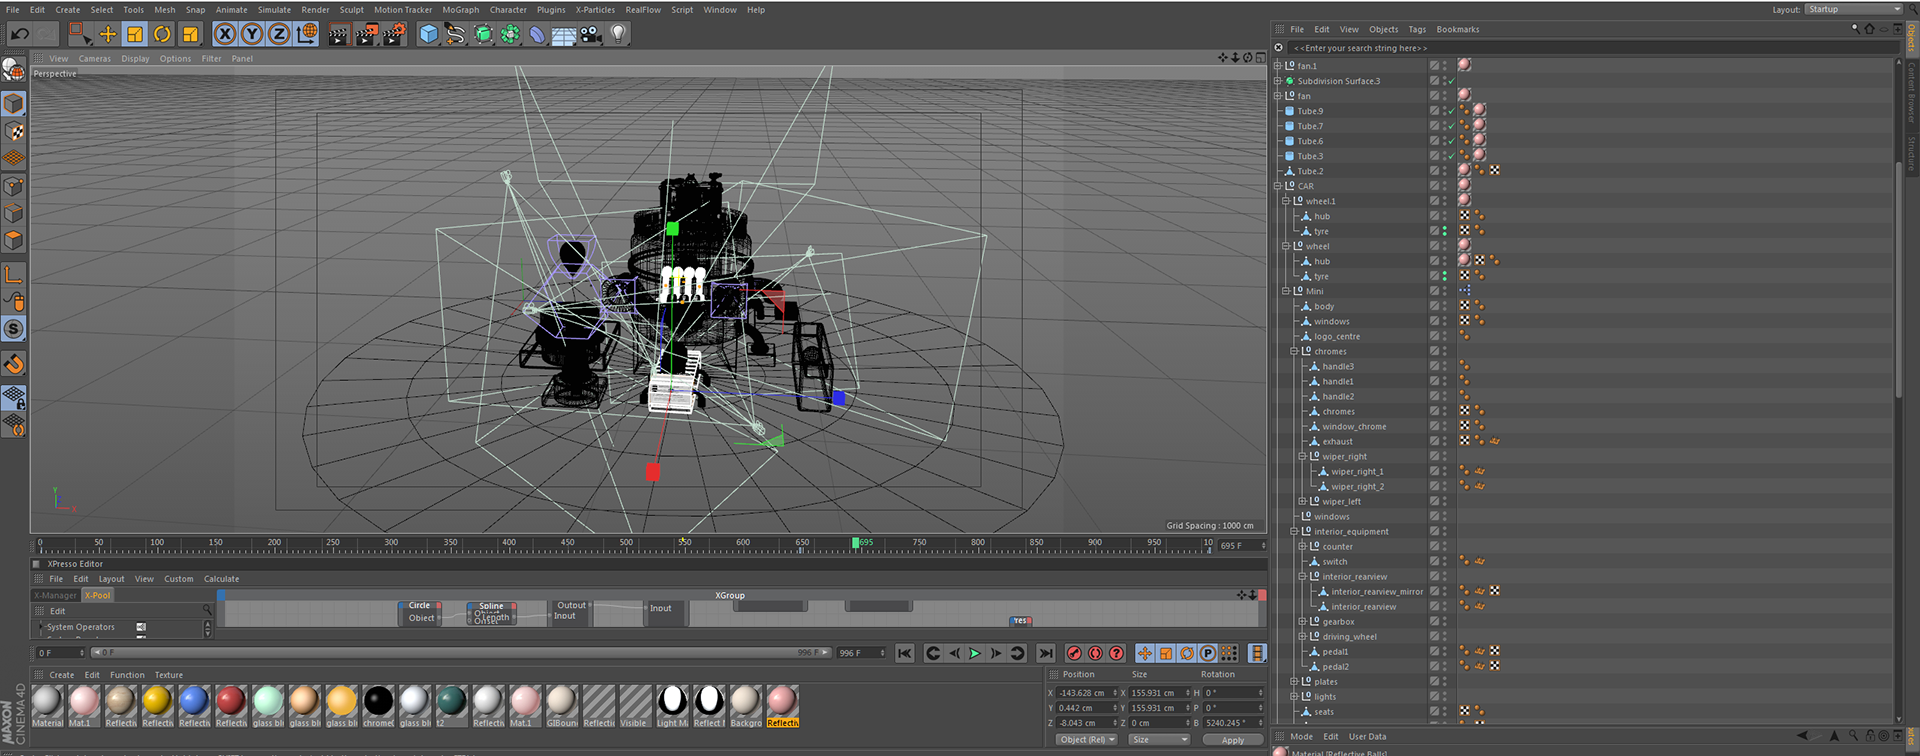Toggle visibility dots for wheel.1 tyre
This screenshot has height=756, width=1920.
point(1444,231)
